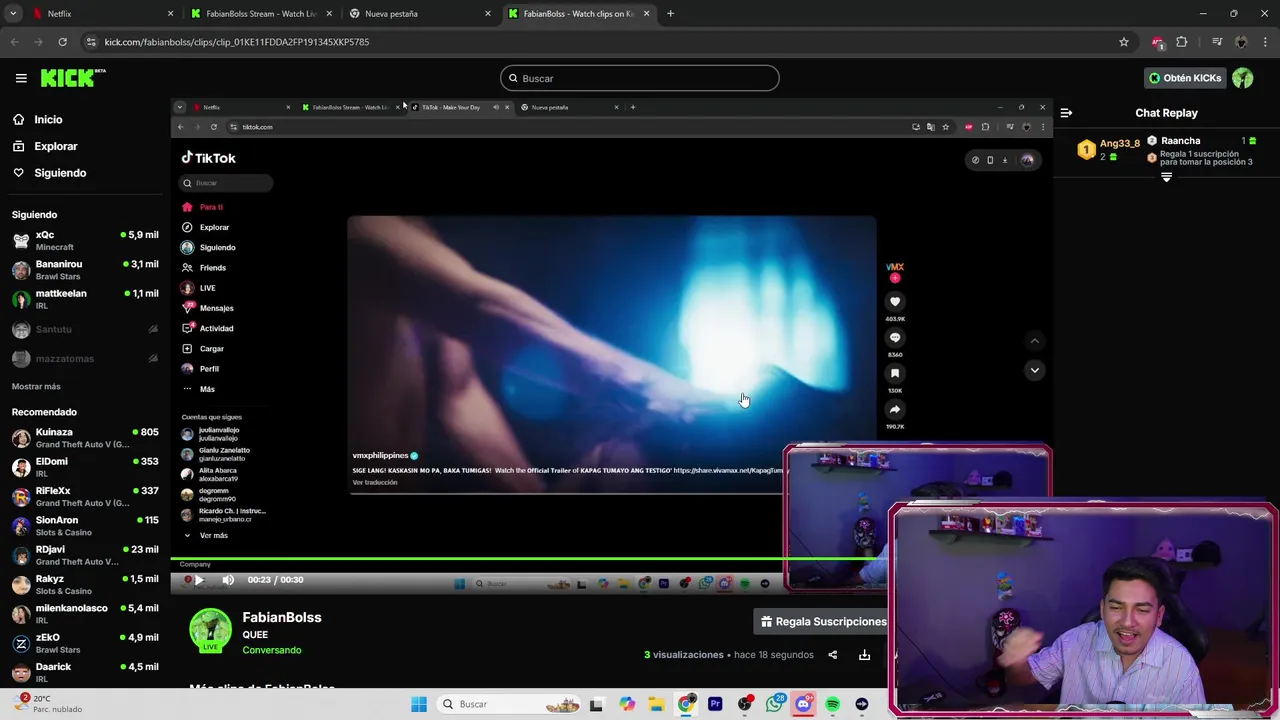Share this clip
1280x720 pixels.
pos(832,655)
